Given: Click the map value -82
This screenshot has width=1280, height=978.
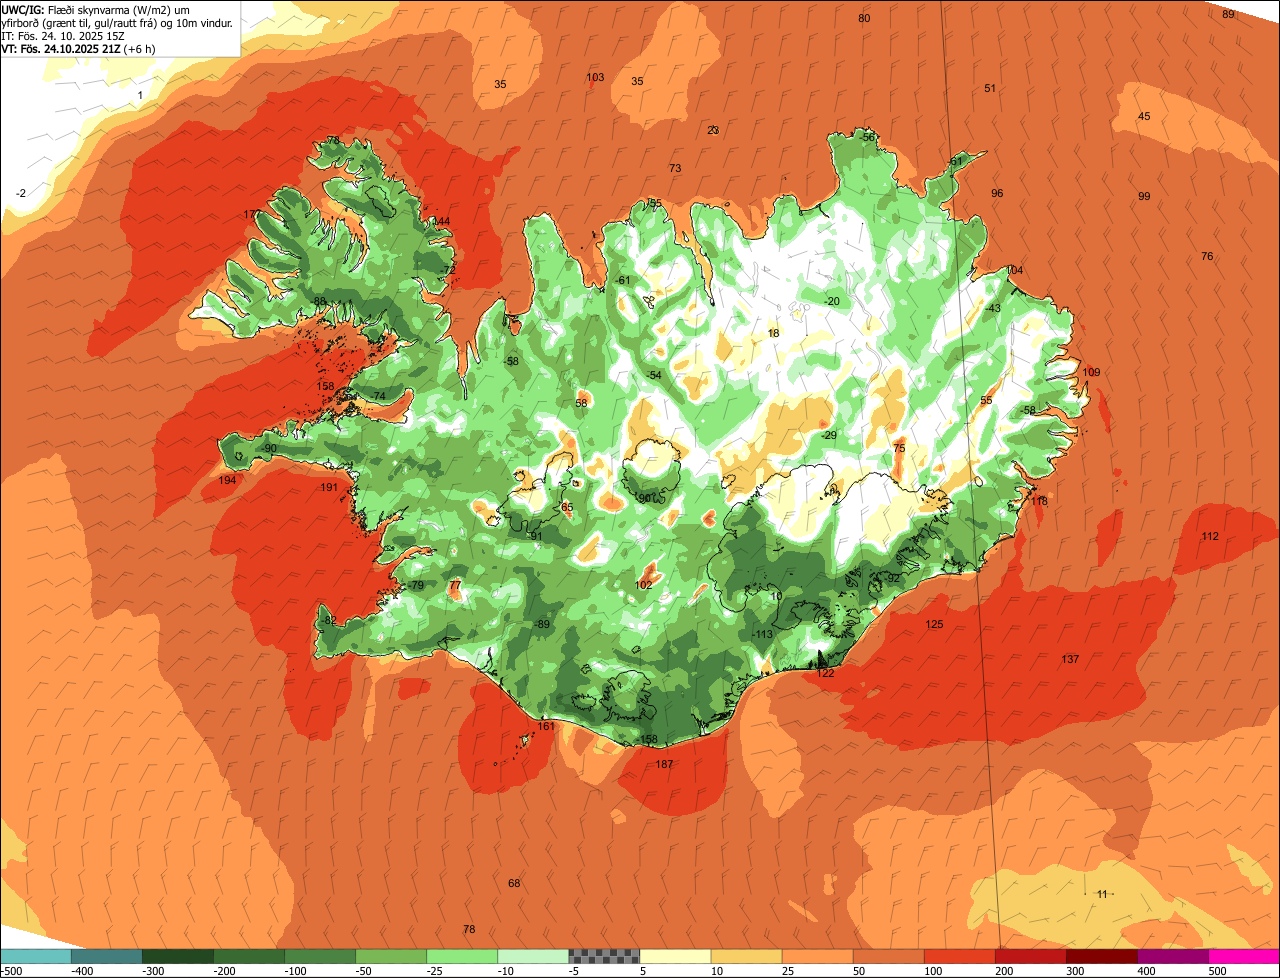Looking at the screenshot, I should pos(328,621).
